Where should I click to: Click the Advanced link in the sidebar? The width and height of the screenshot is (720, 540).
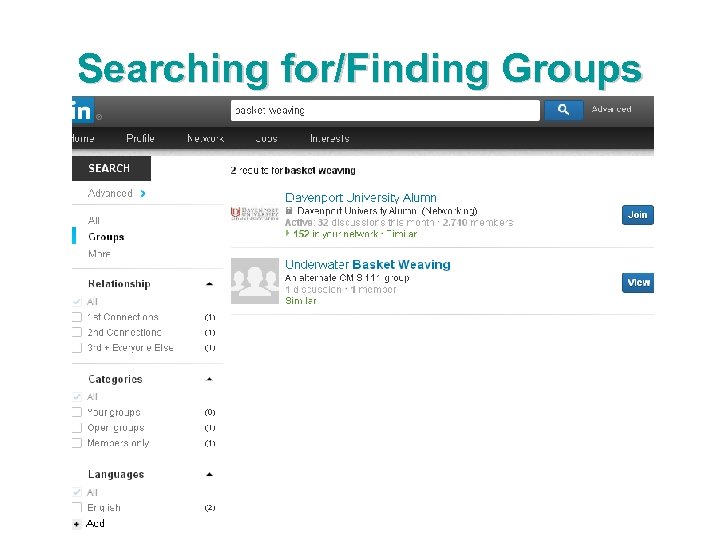click(x=110, y=193)
